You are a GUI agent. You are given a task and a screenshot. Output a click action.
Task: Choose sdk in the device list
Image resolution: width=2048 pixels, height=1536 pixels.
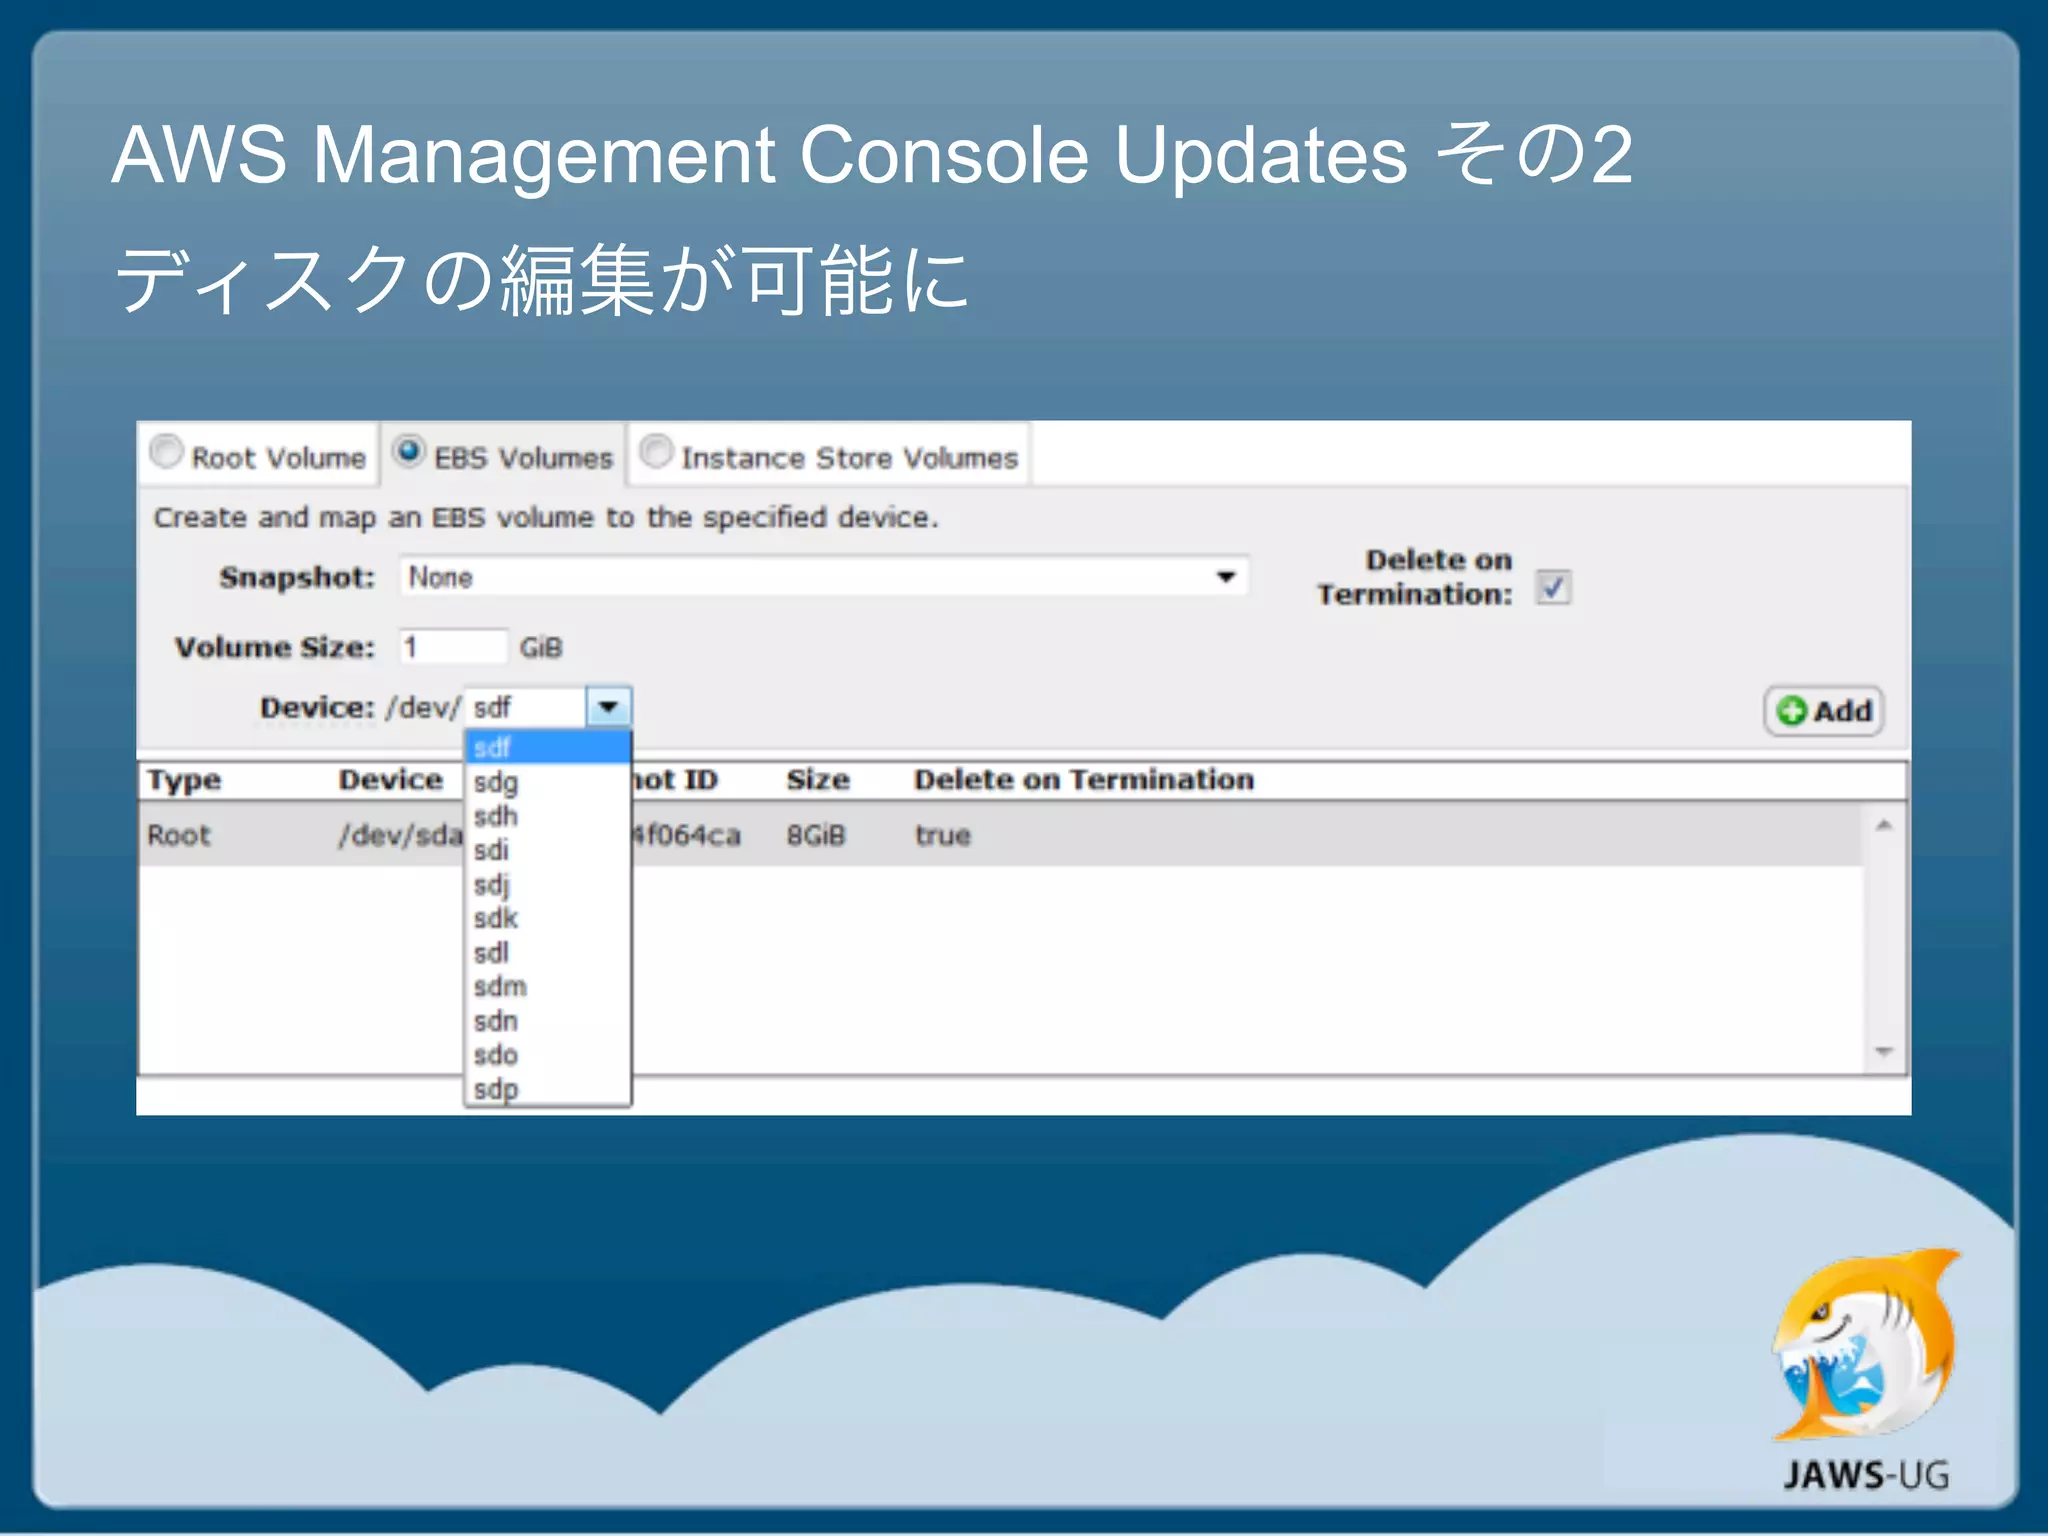click(548, 918)
